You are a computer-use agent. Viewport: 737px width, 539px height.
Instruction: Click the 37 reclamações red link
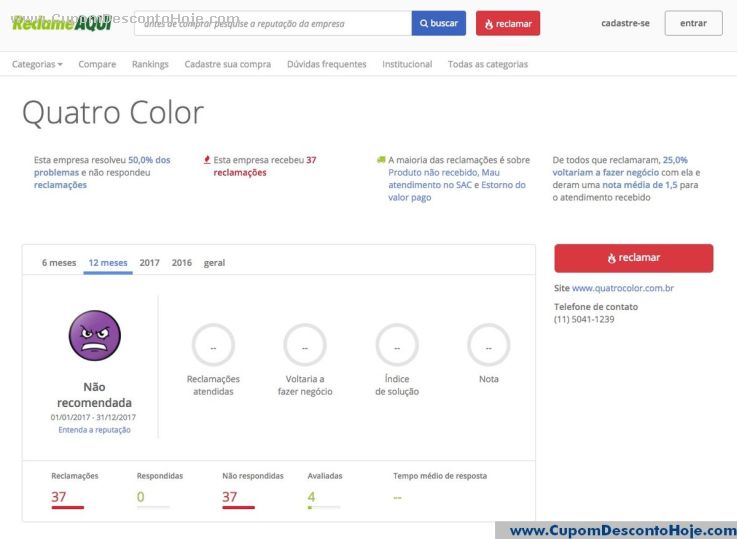click(265, 166)
